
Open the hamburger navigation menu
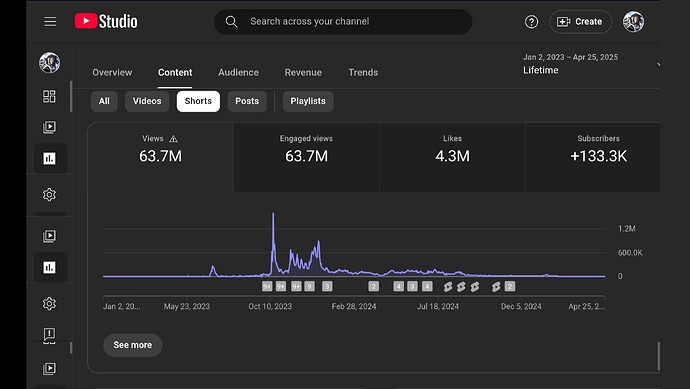[50, 22]
